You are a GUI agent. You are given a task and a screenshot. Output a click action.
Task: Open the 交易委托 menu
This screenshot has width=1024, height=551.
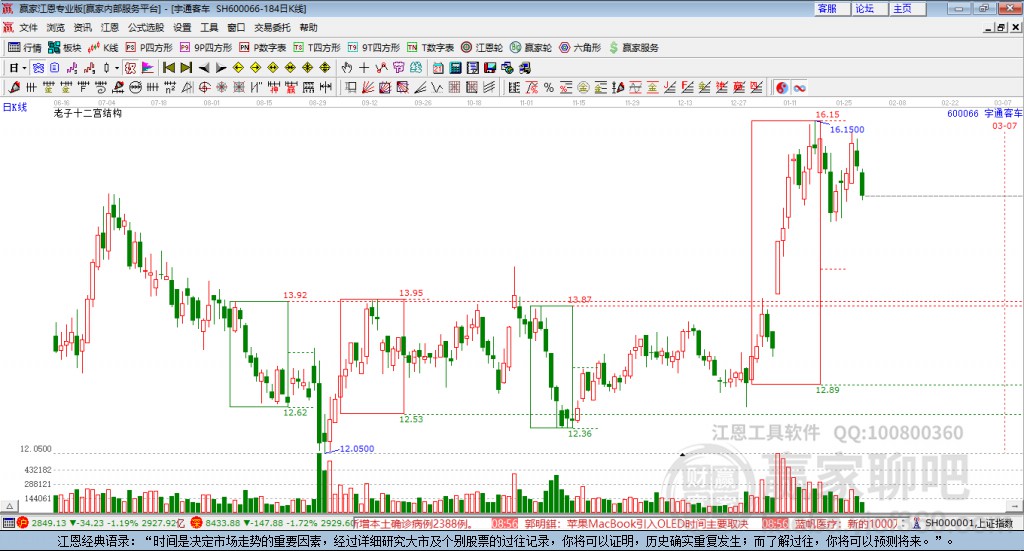pyautogui.click(x=272, y=27)
